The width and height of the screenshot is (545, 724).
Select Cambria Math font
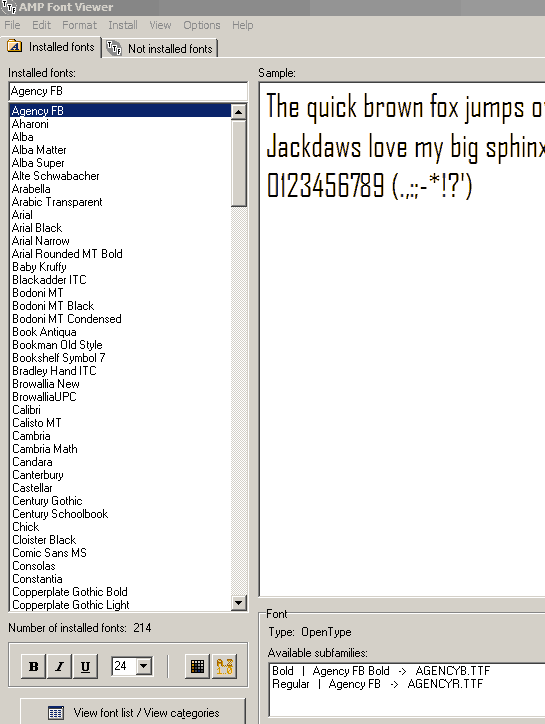pos(120,449)
